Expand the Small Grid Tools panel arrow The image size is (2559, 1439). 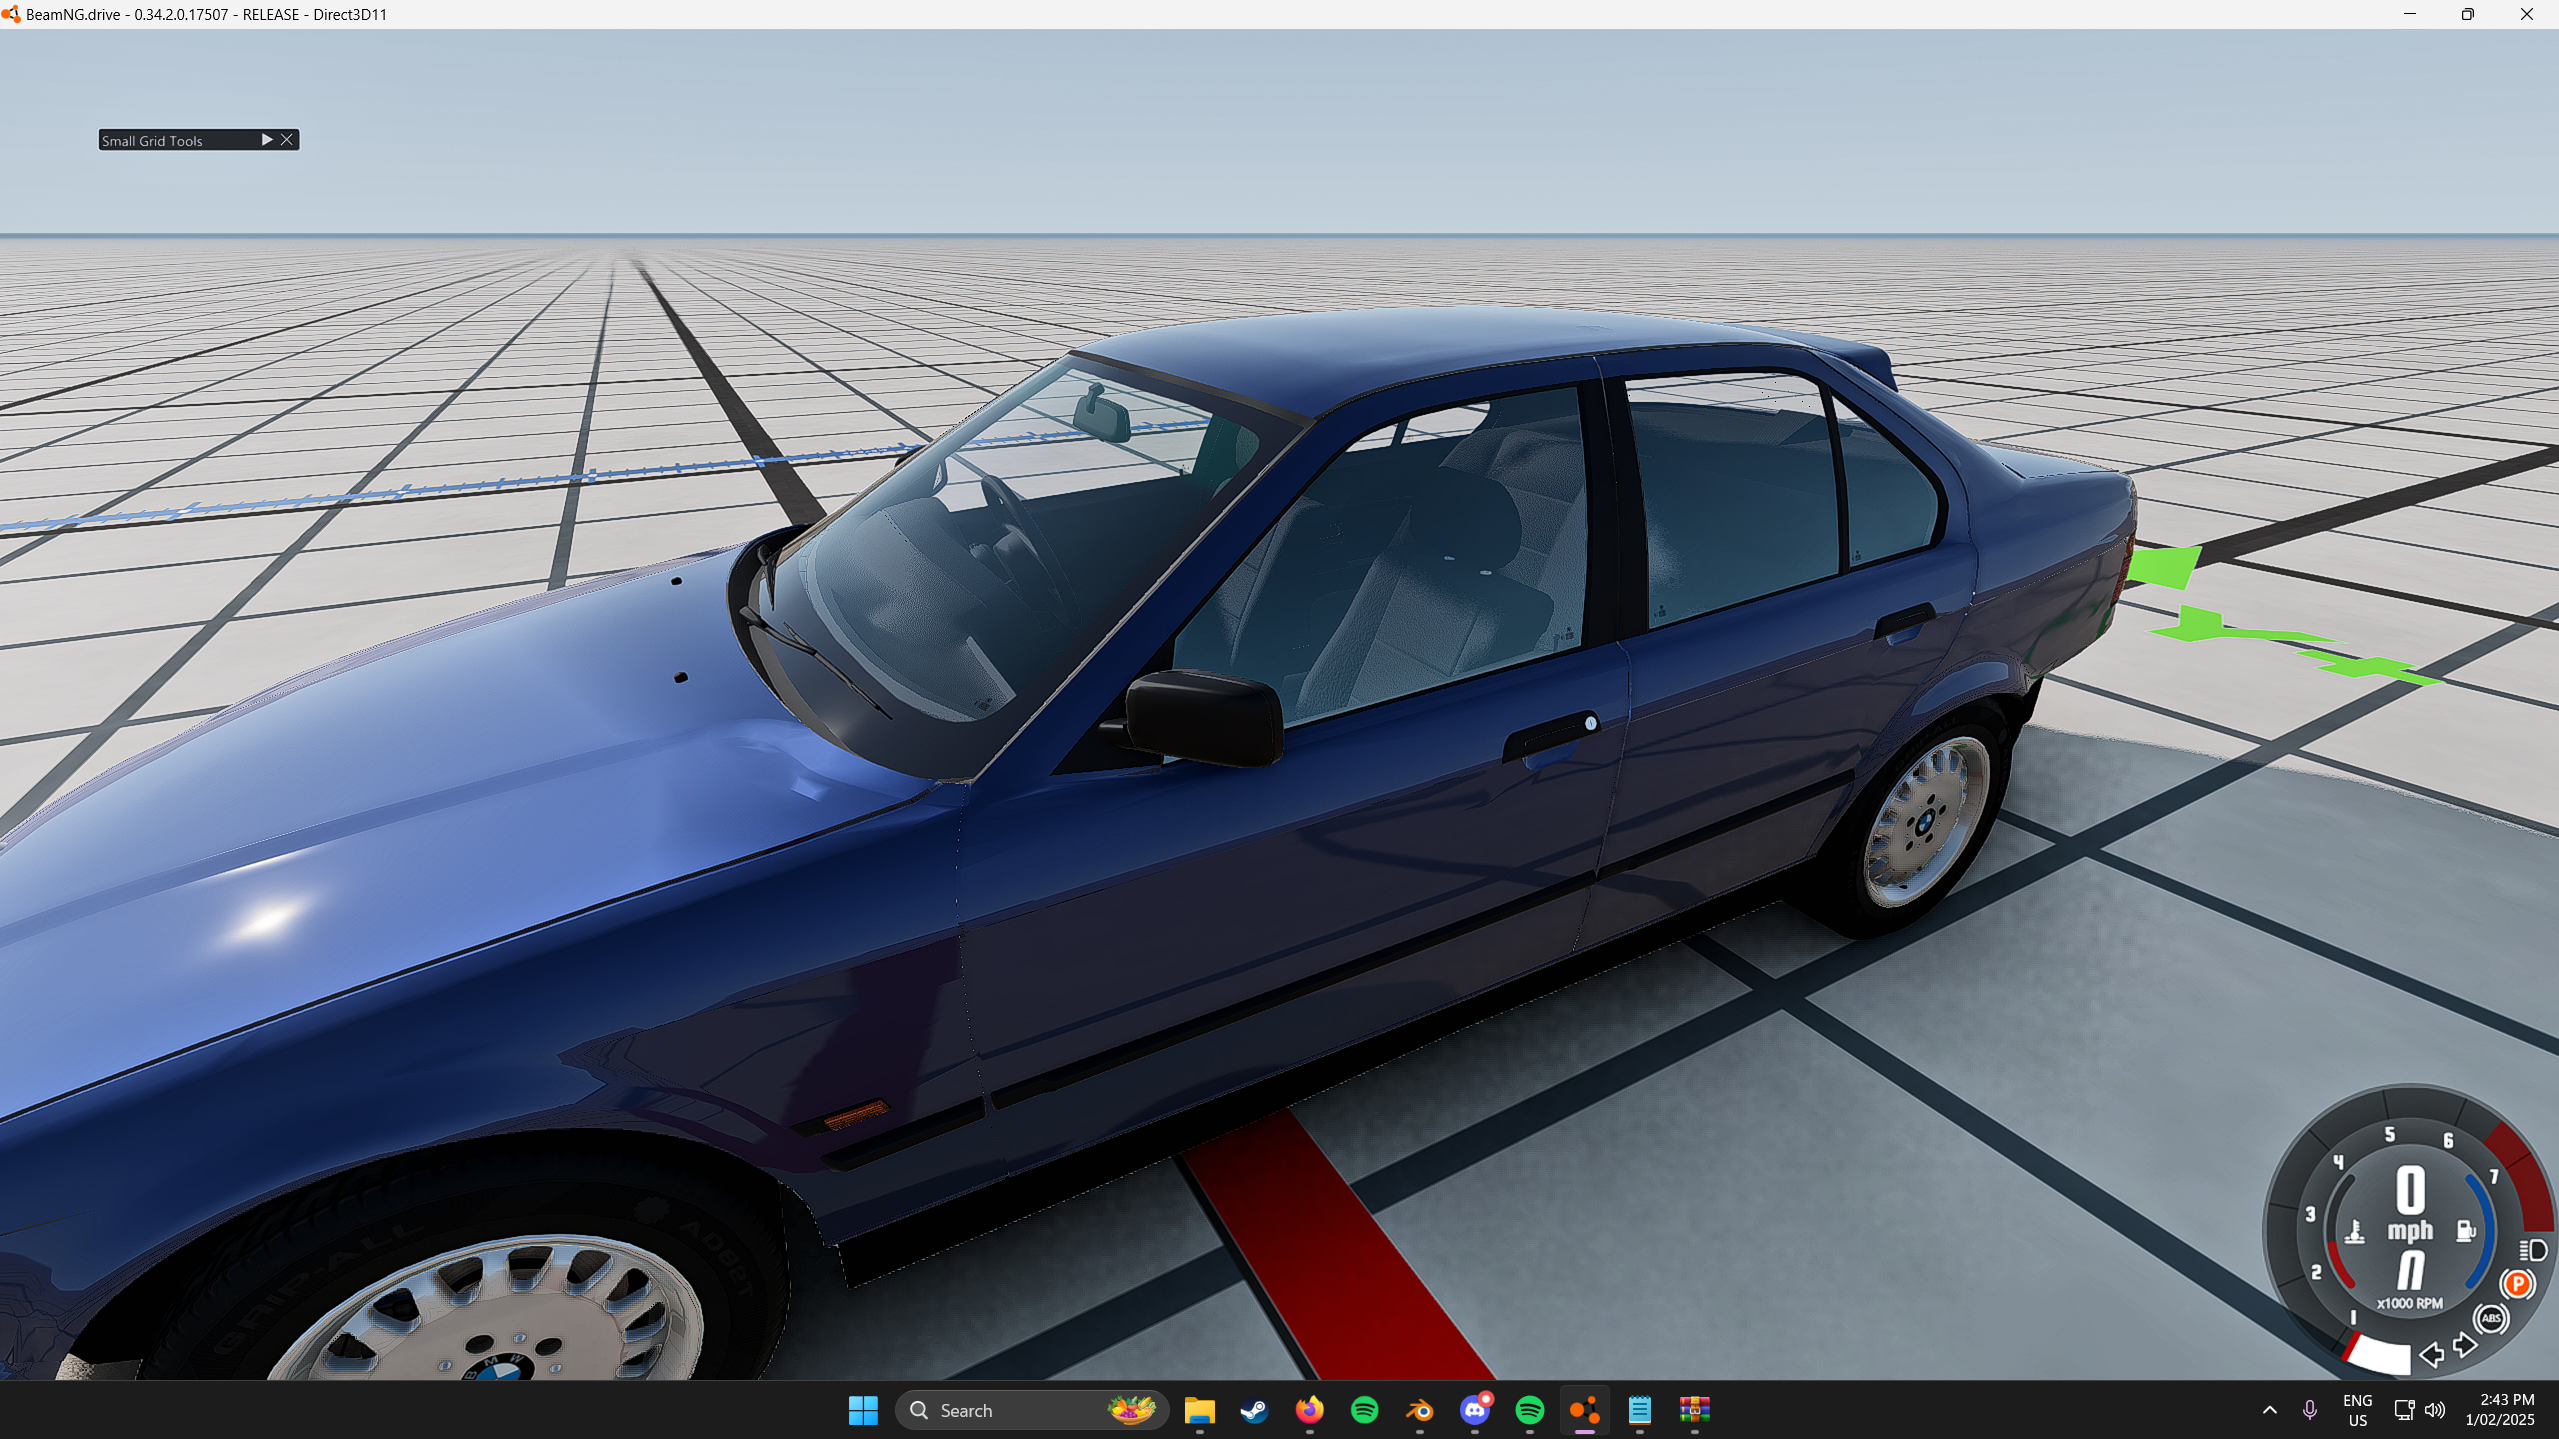pos(267,140)
